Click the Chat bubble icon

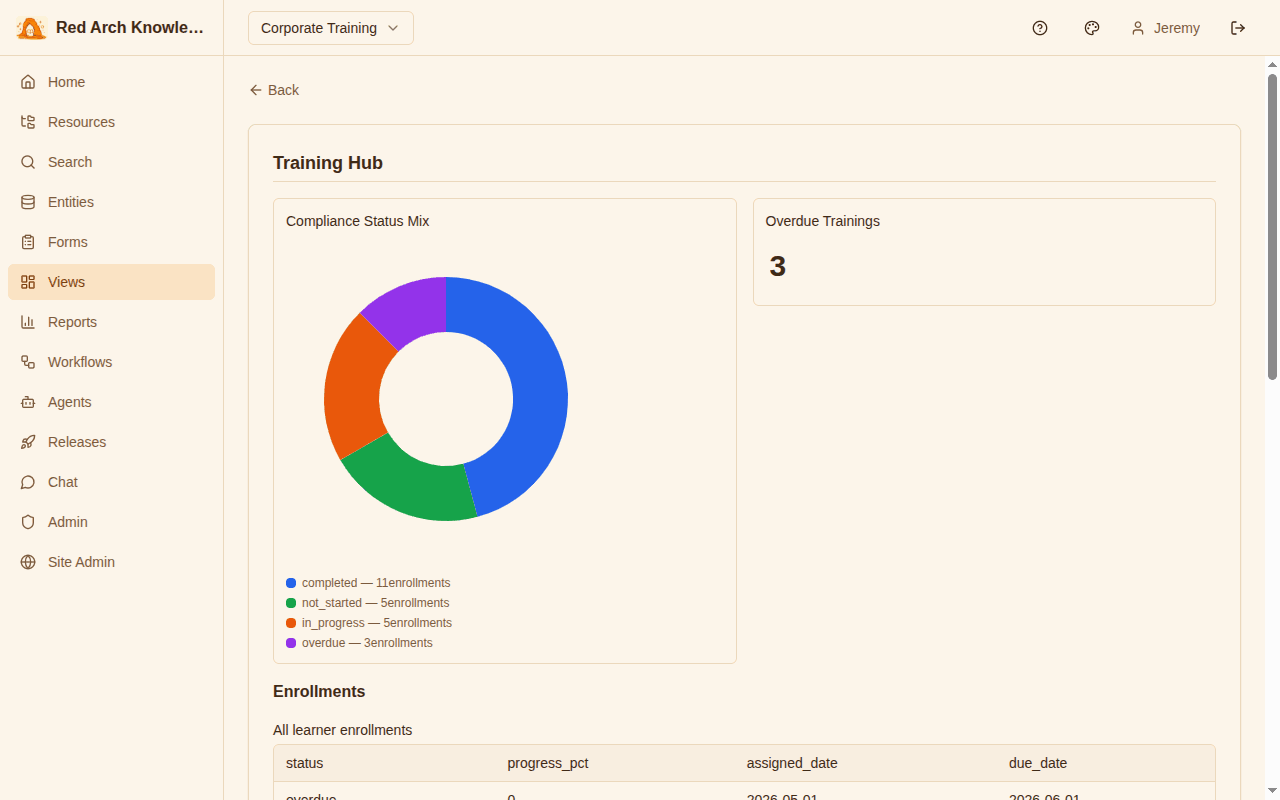[x=28, y=482]
